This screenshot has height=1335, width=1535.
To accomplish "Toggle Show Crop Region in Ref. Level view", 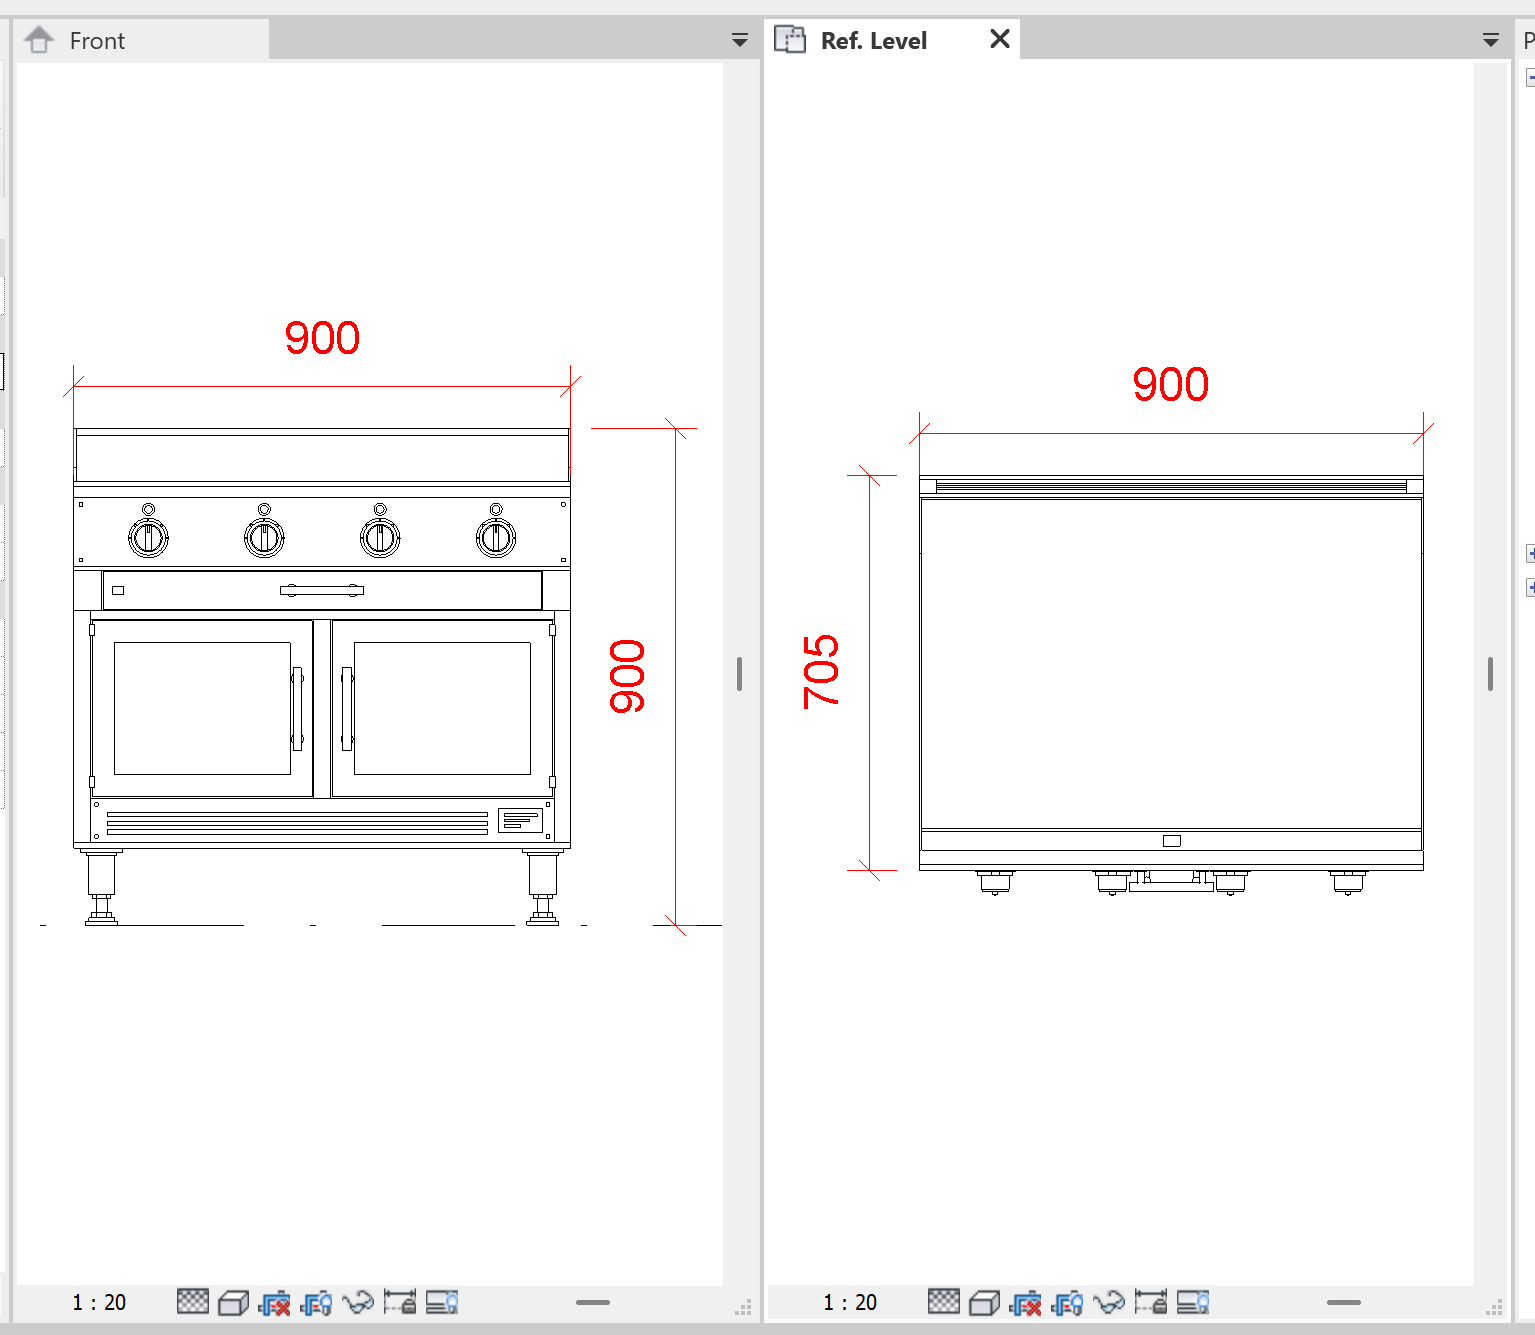I will point(1067,1303).
